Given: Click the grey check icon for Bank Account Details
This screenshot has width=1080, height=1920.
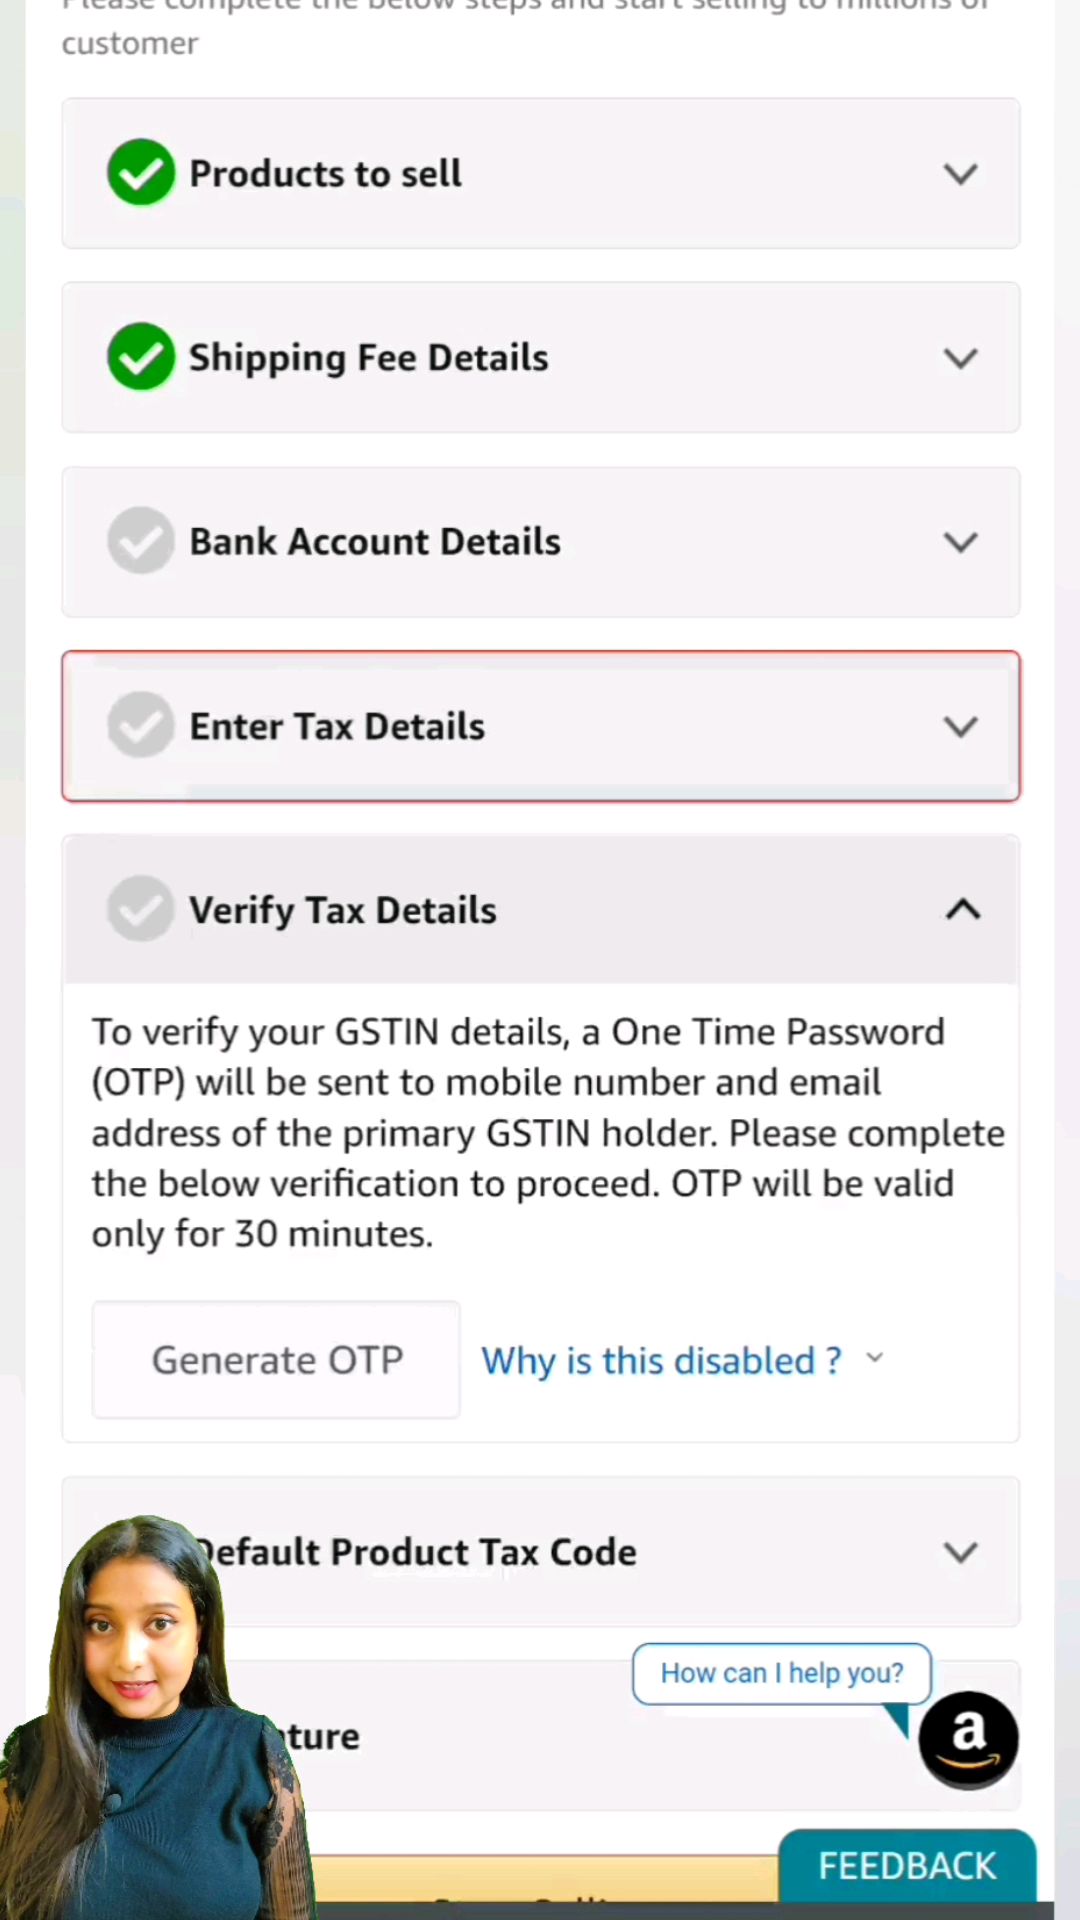Looking at the screenshot, I should click(x=141, y=541).
